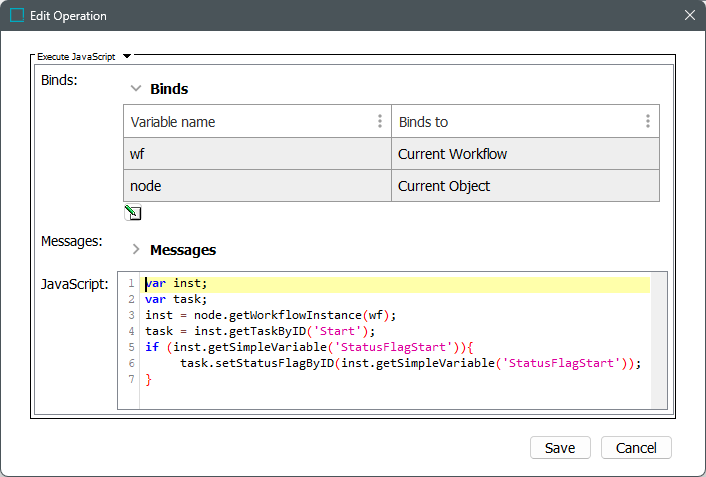Save the operation

pos(560,448)
